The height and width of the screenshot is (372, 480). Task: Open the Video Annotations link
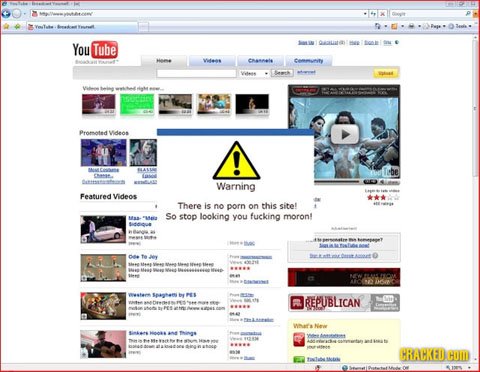[x=326, y=336]
